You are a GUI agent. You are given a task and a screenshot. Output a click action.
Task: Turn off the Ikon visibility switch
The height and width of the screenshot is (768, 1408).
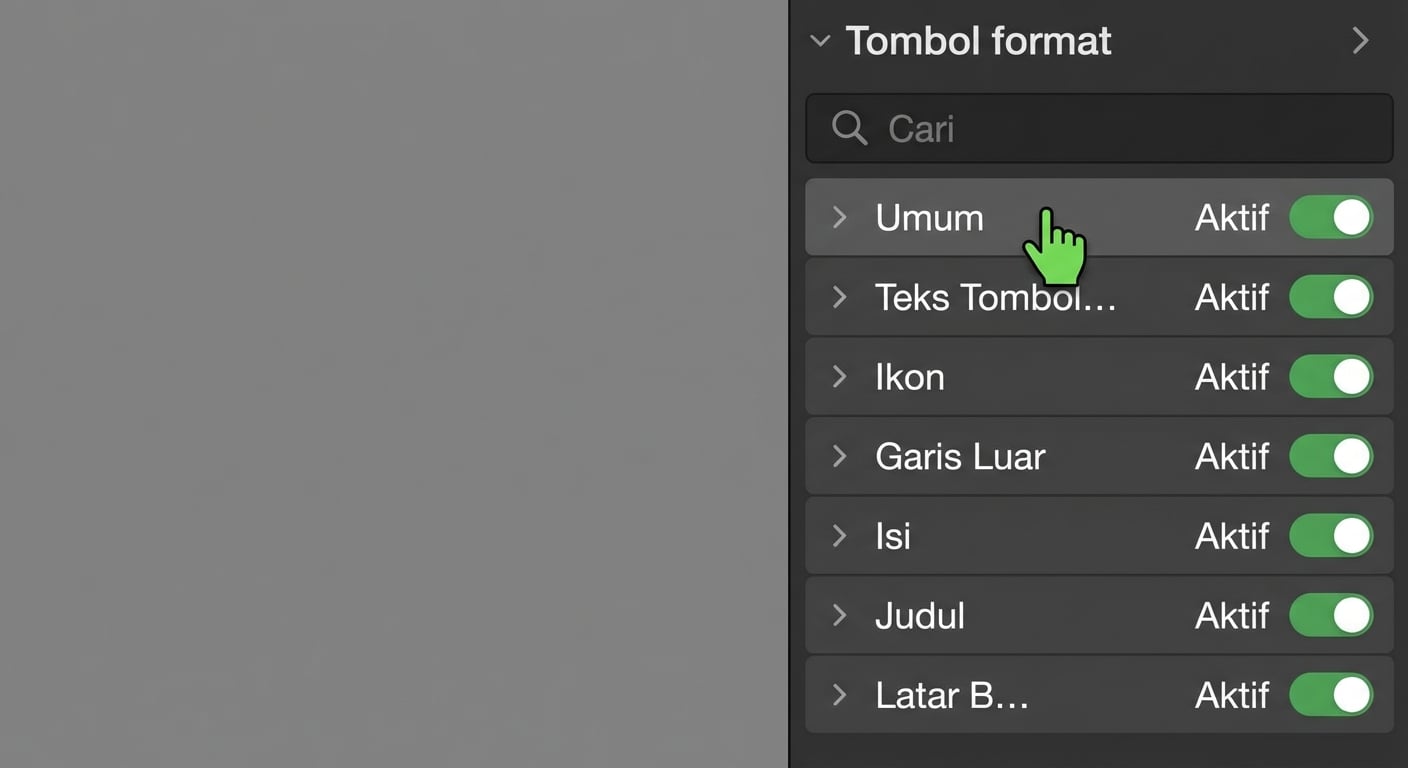pyautogui.click(x=1331, y=377)
